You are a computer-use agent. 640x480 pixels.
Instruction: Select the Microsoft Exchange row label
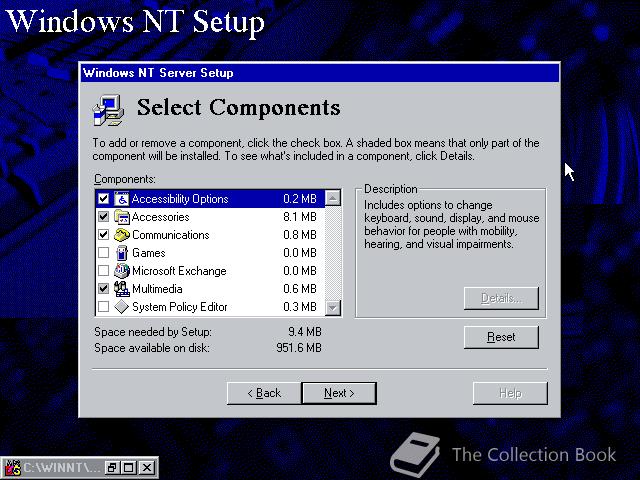point(179,271)
